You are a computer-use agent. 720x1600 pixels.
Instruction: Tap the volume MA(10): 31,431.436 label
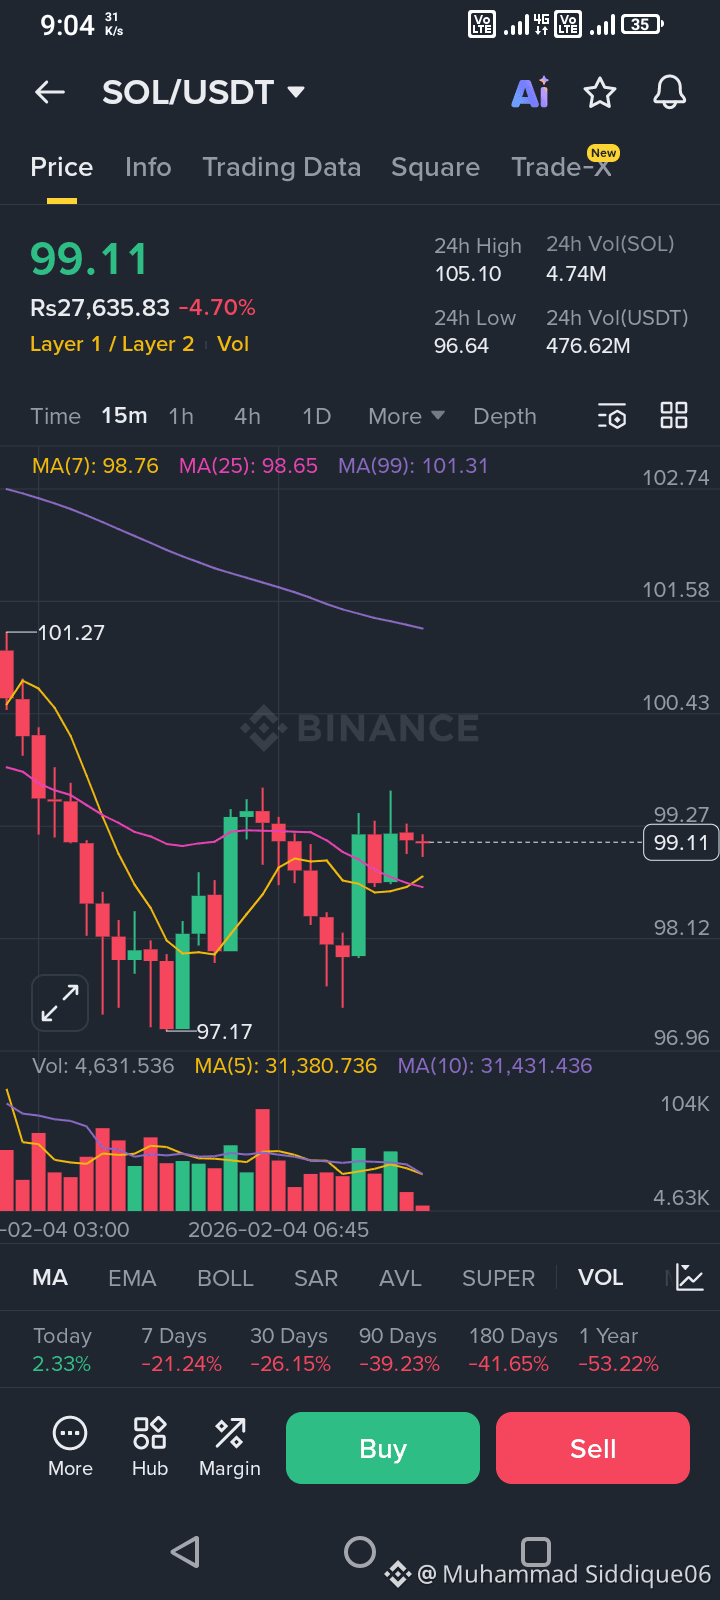pos(495,1066)
